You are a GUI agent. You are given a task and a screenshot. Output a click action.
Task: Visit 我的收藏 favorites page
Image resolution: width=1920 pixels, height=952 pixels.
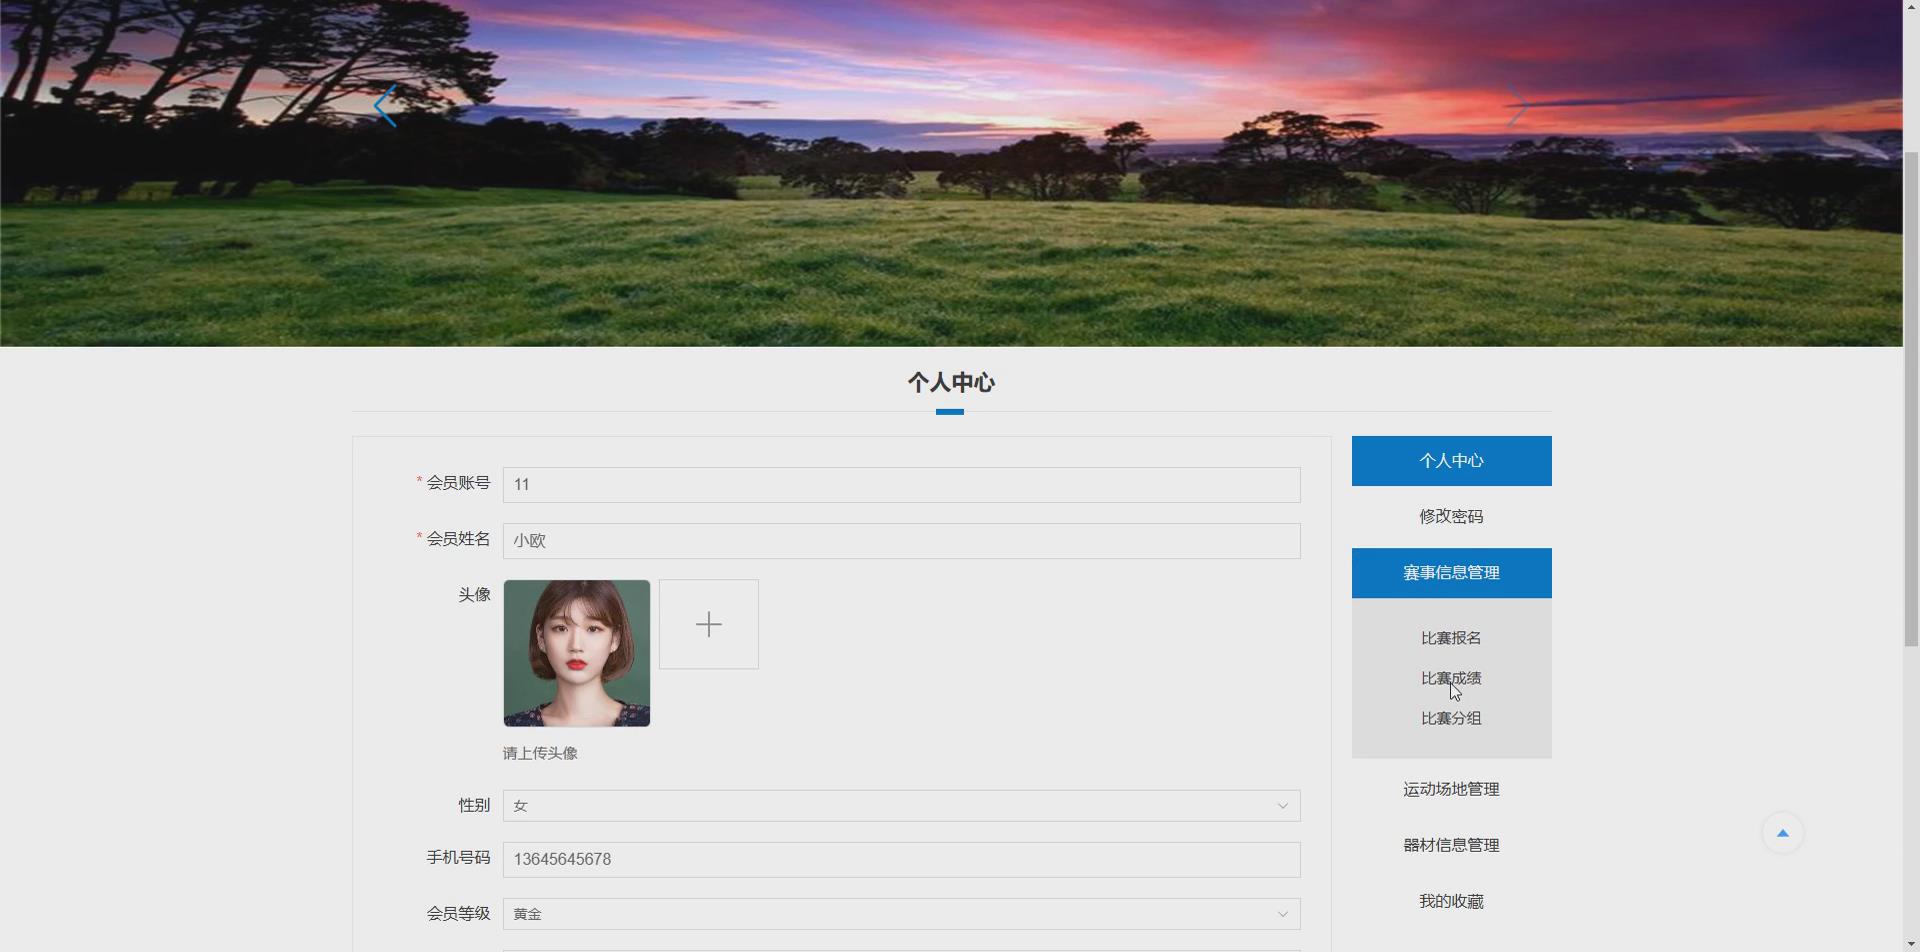(1450, 900)
